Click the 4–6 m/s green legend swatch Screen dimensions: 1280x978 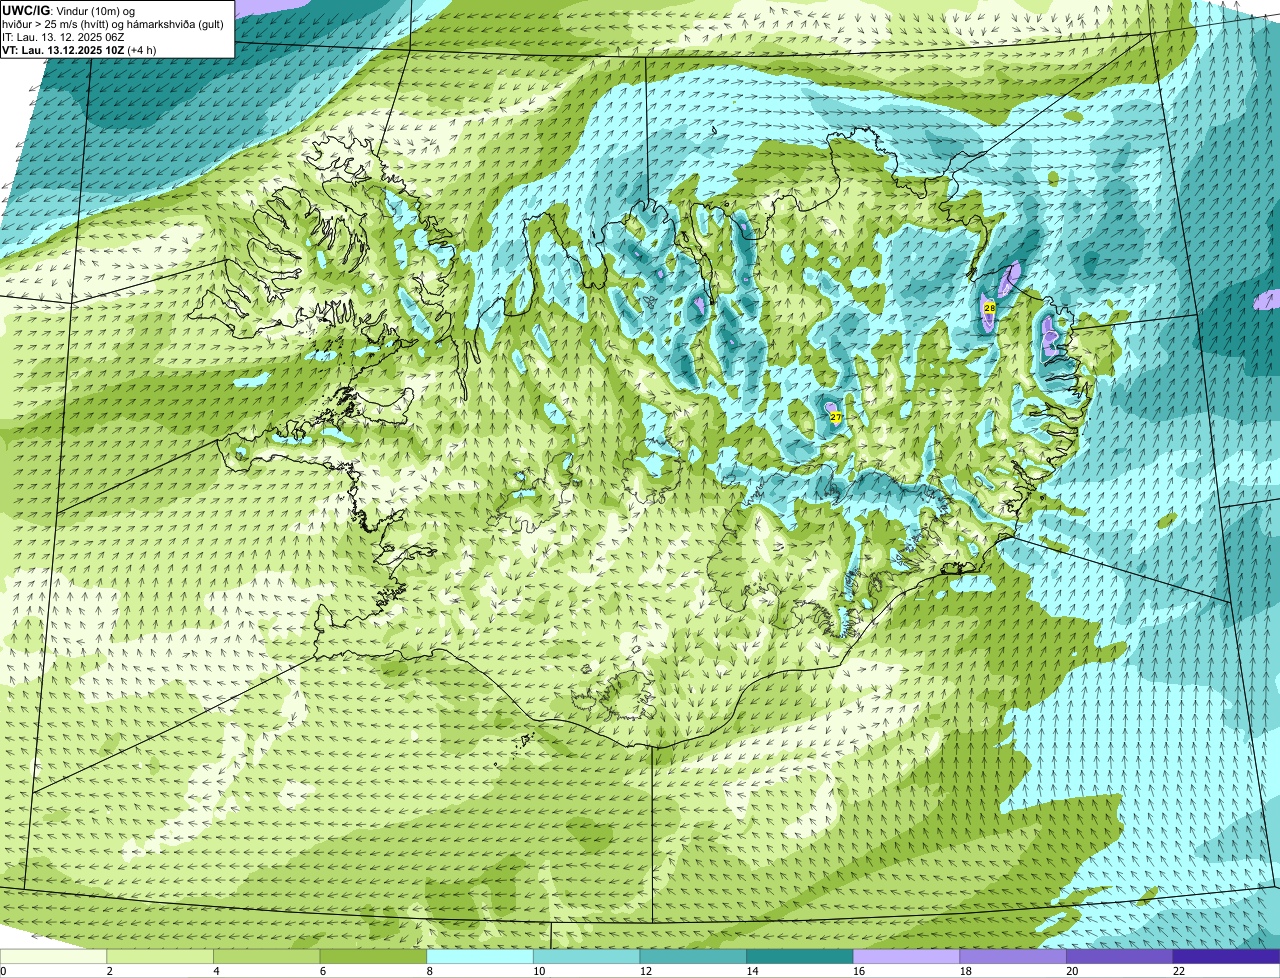point(267,956)
